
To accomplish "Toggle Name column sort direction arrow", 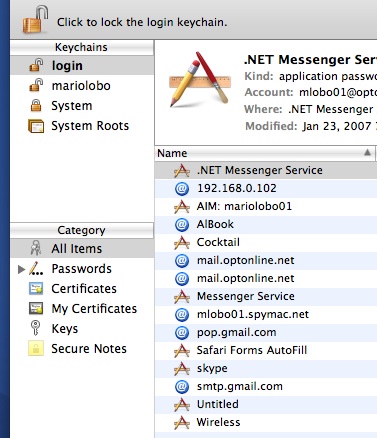I will pyautogui.click(x=367, y=153).
